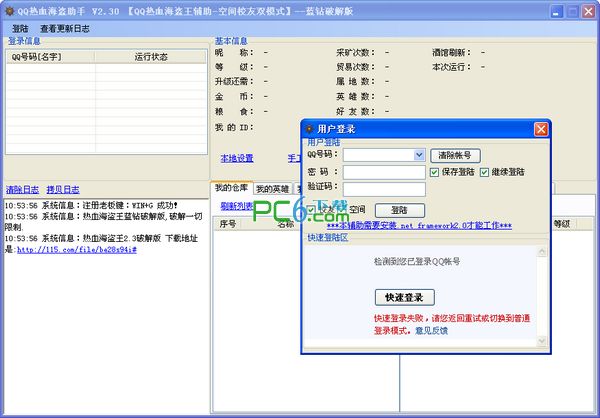600x418 pixels.
Task: Click the 采矿次数 label
Action: (355, 52)
